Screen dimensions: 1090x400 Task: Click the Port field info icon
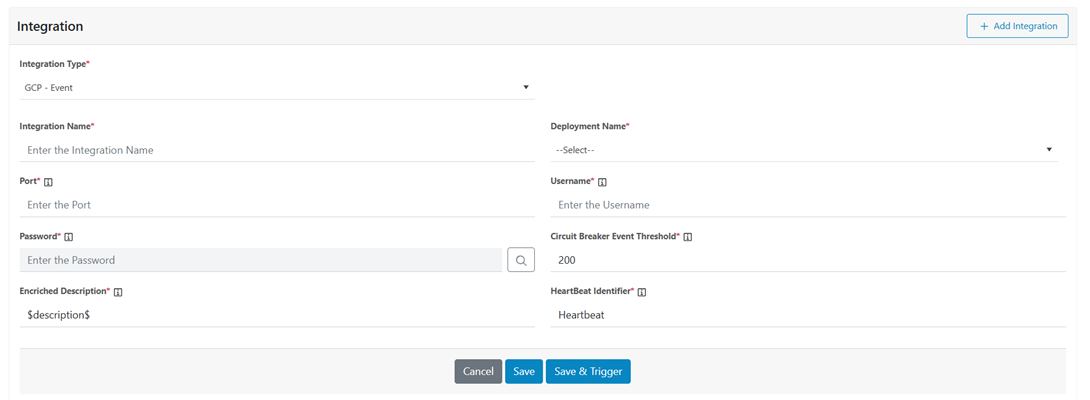pos(48,182)
